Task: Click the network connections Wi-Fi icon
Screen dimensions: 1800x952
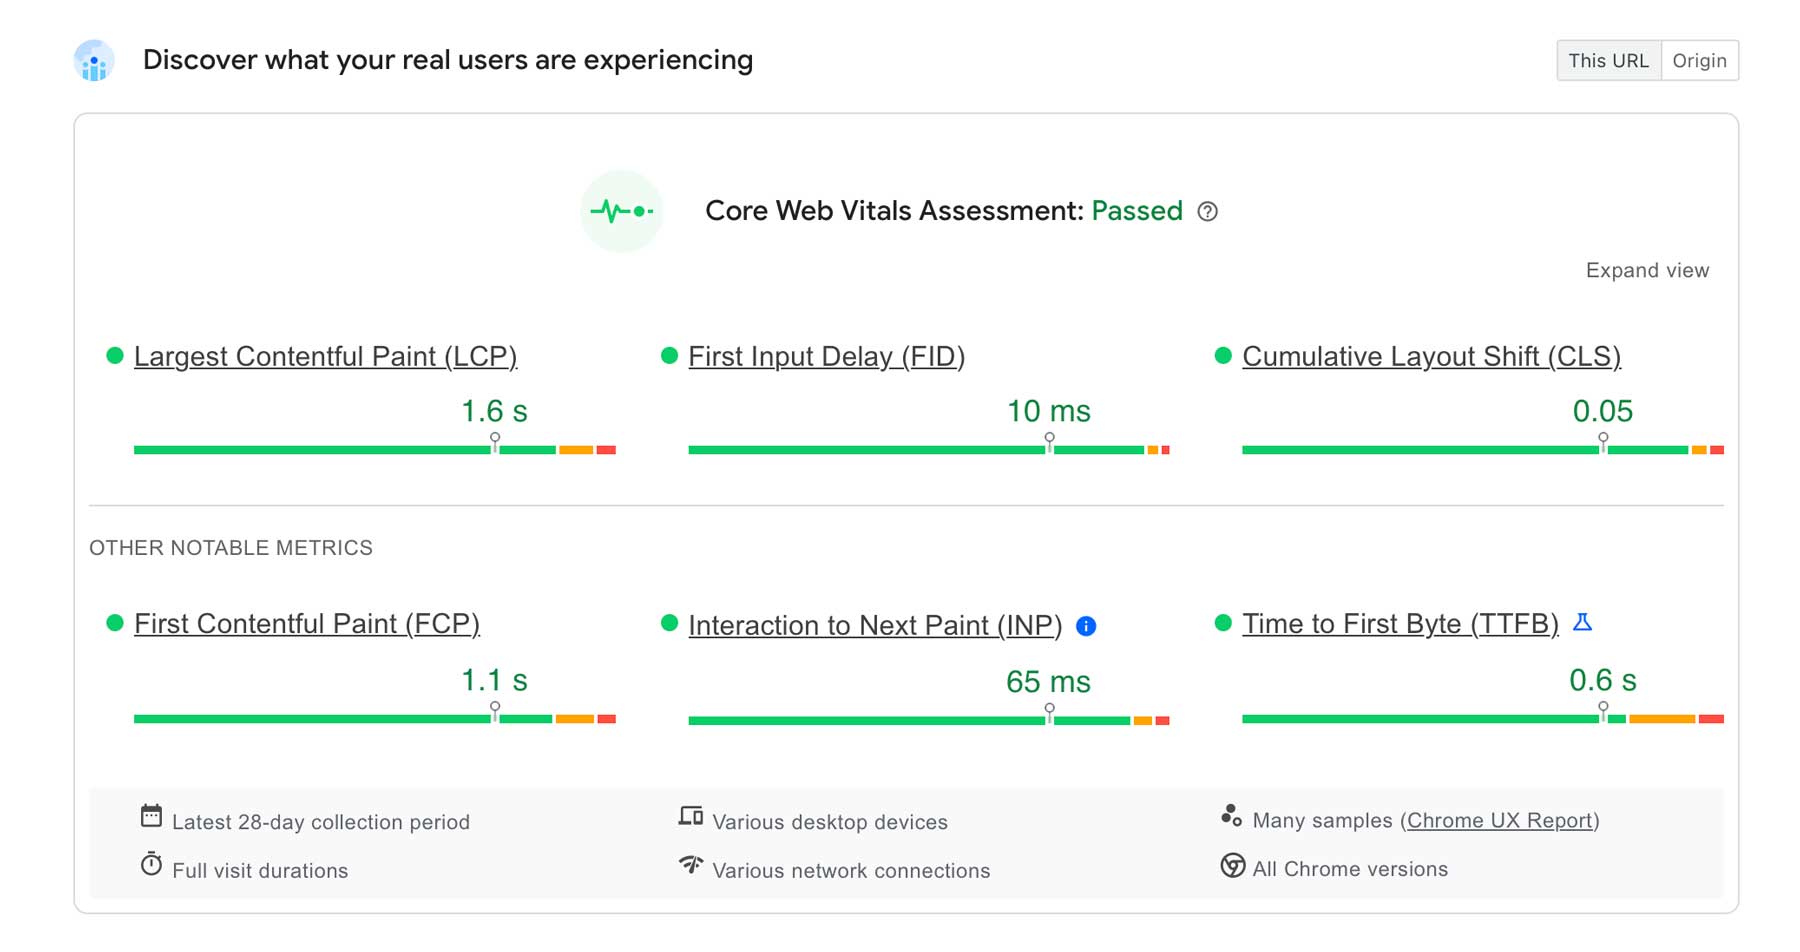Action: click(x=689, y=864)
